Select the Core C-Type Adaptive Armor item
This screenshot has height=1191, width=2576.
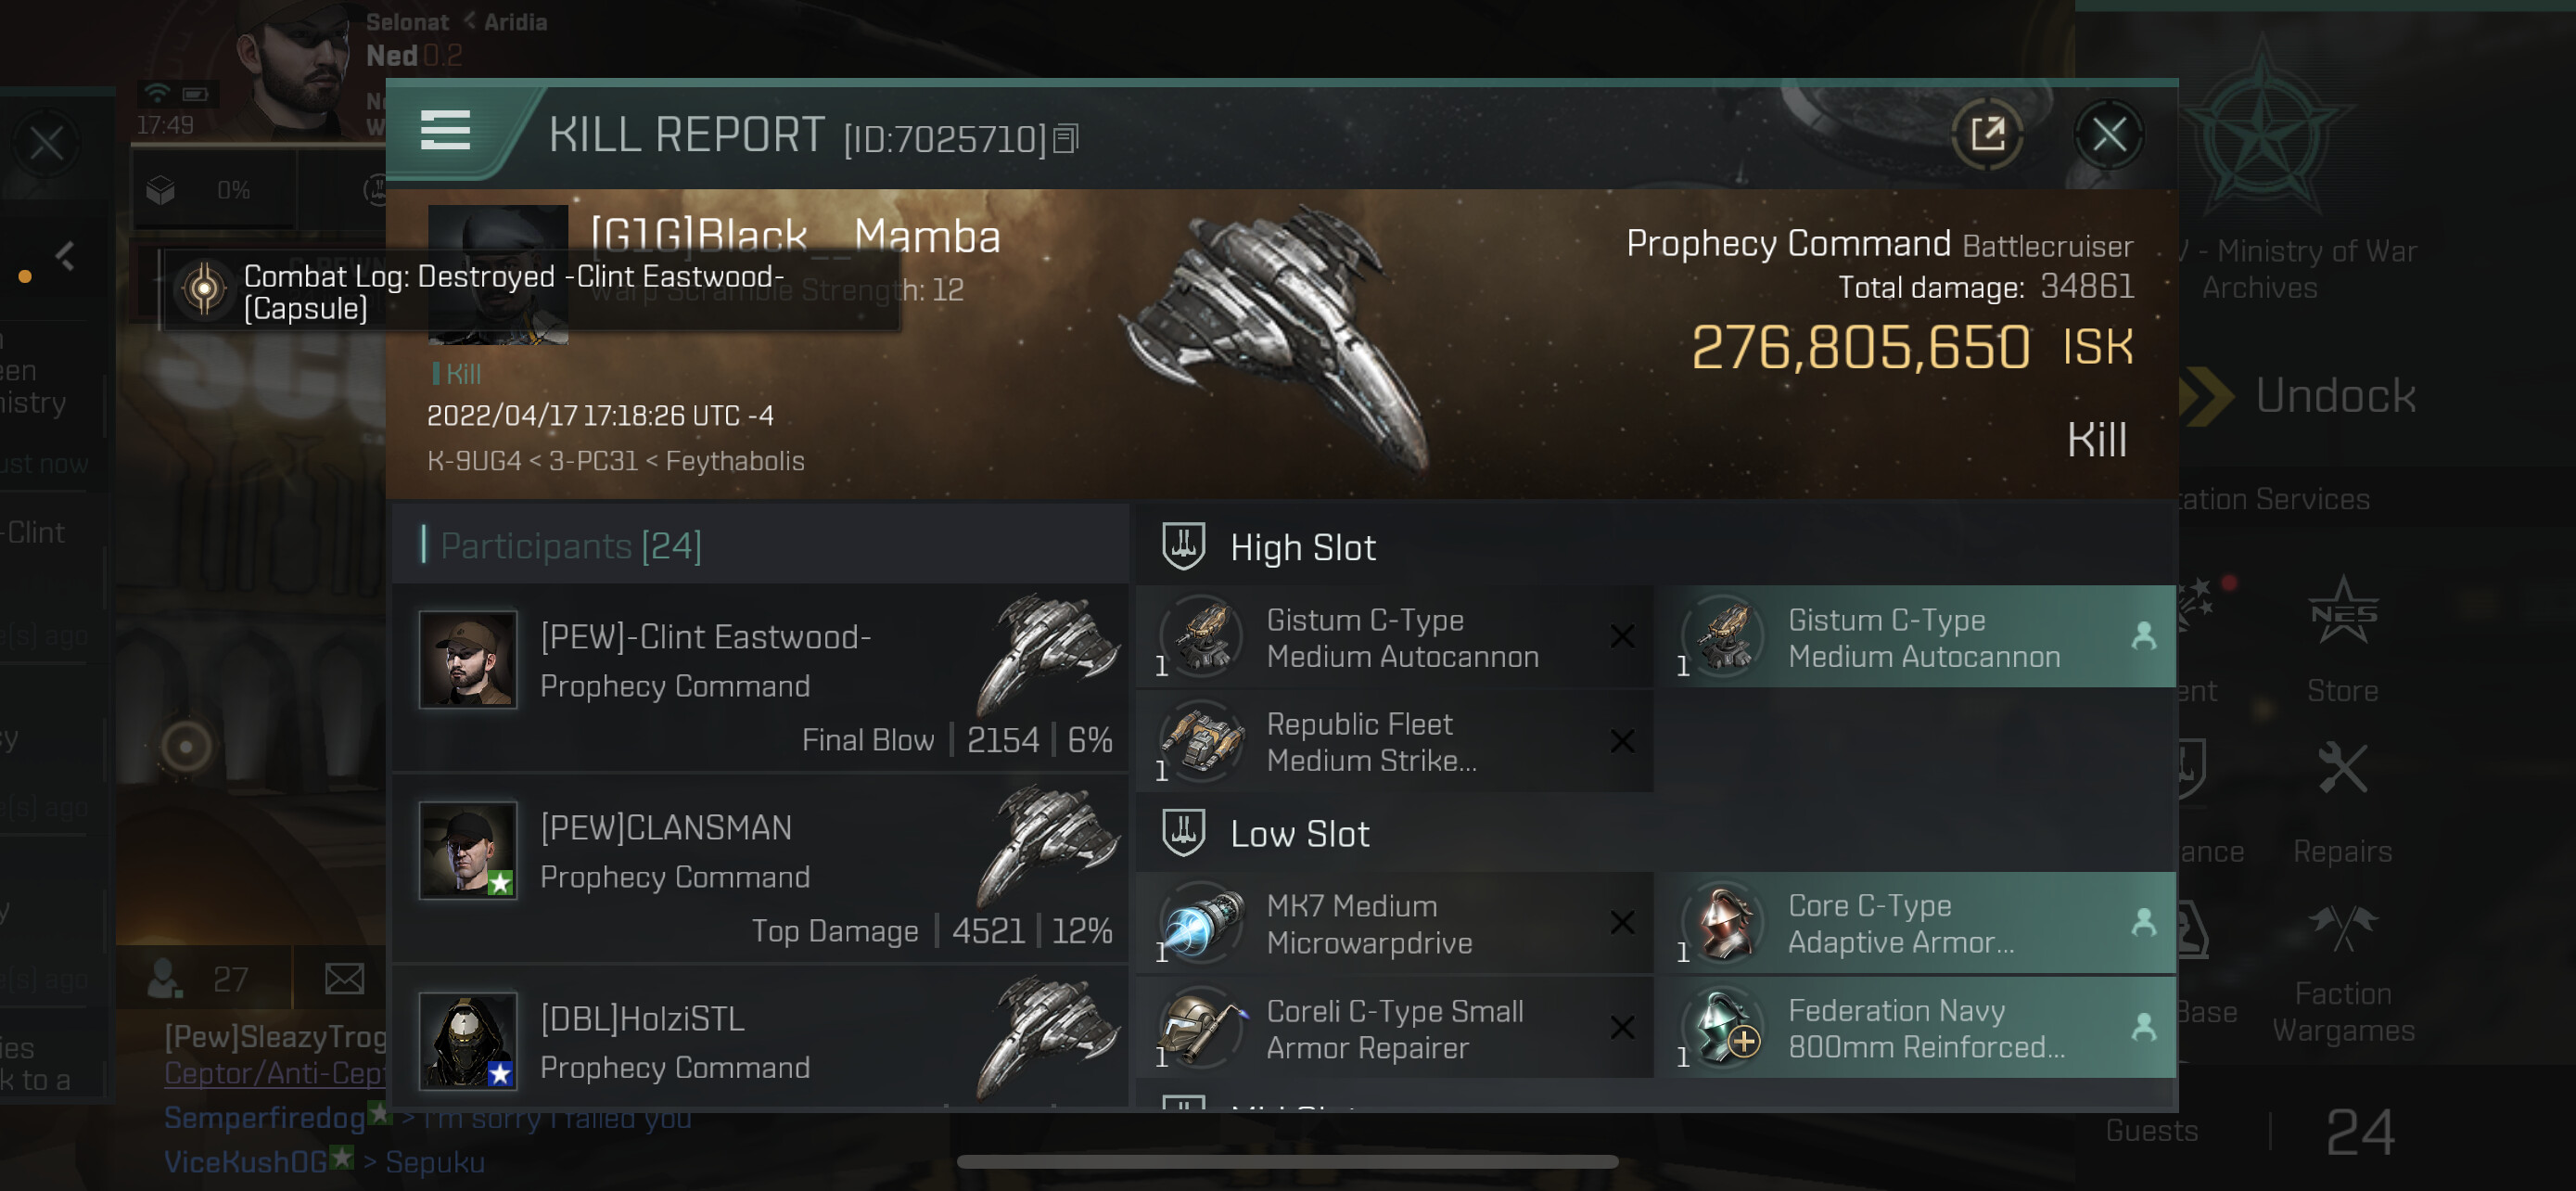click(x=1914, y=924)
